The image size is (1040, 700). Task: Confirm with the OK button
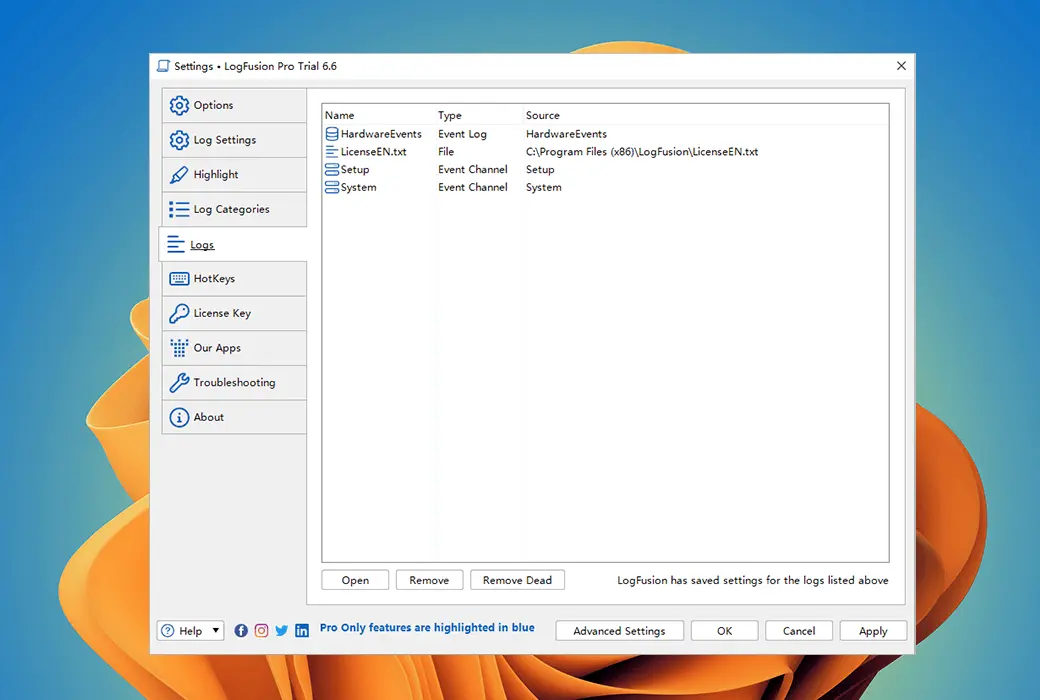[724, 630]
